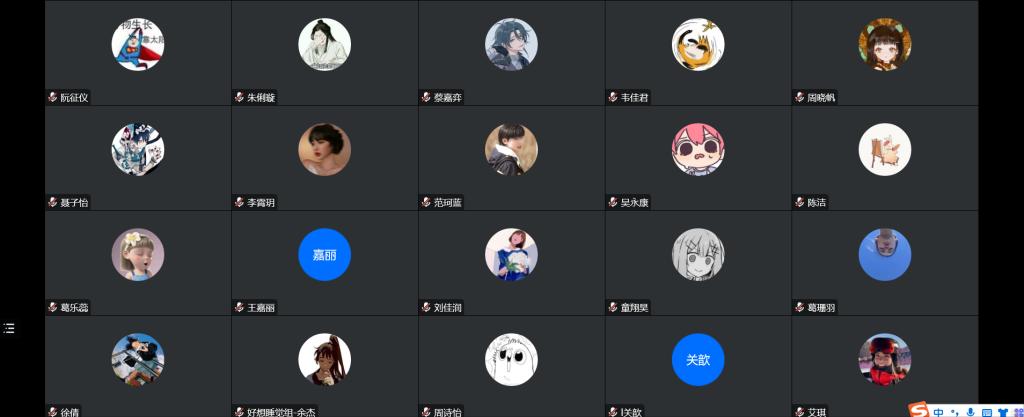The width and height of the screenshot is (1024, 417).
Task: Click 葛乐蕊's avatar with flower girl
Action: coord(138,255)
